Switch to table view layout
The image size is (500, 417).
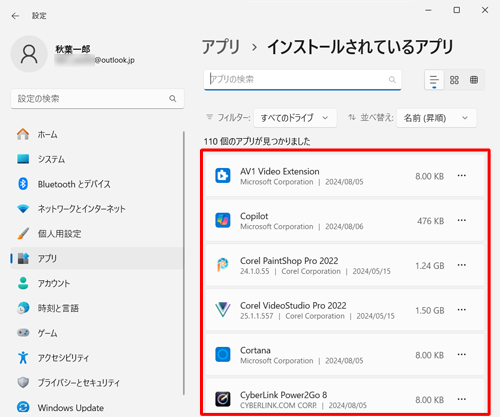point(474,80)
